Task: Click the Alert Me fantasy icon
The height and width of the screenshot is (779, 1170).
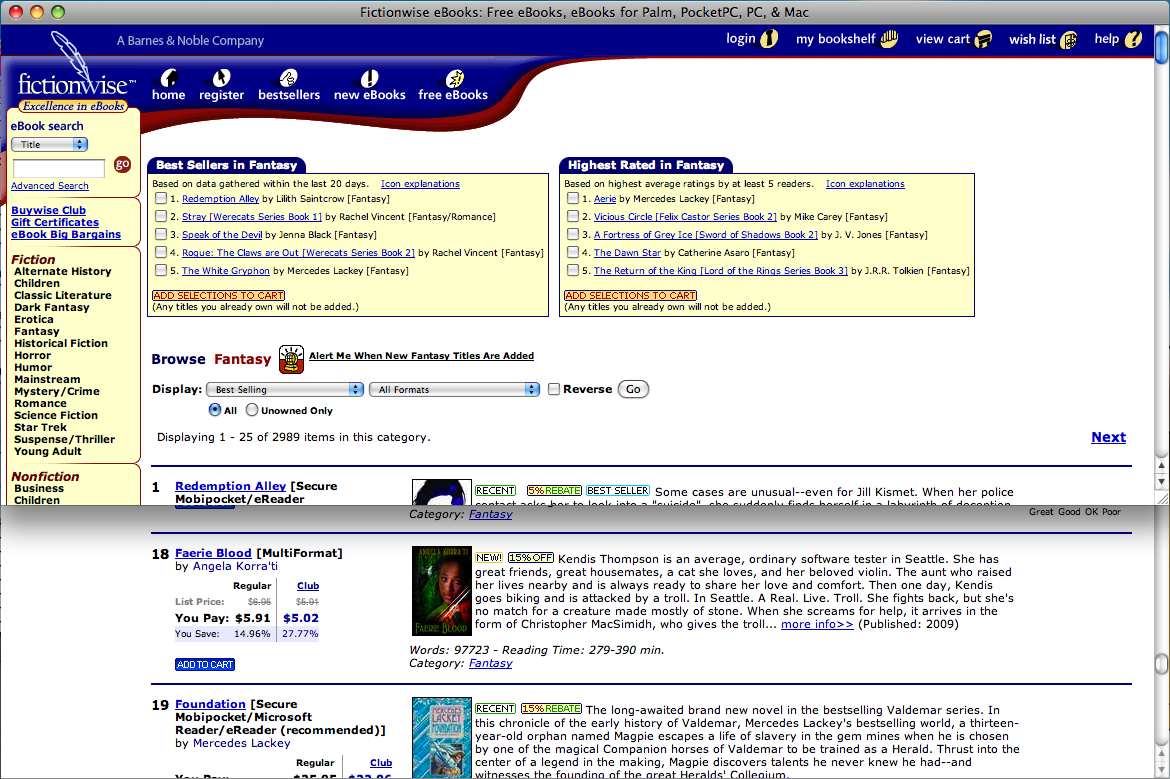Action: [x=290, y=358]
